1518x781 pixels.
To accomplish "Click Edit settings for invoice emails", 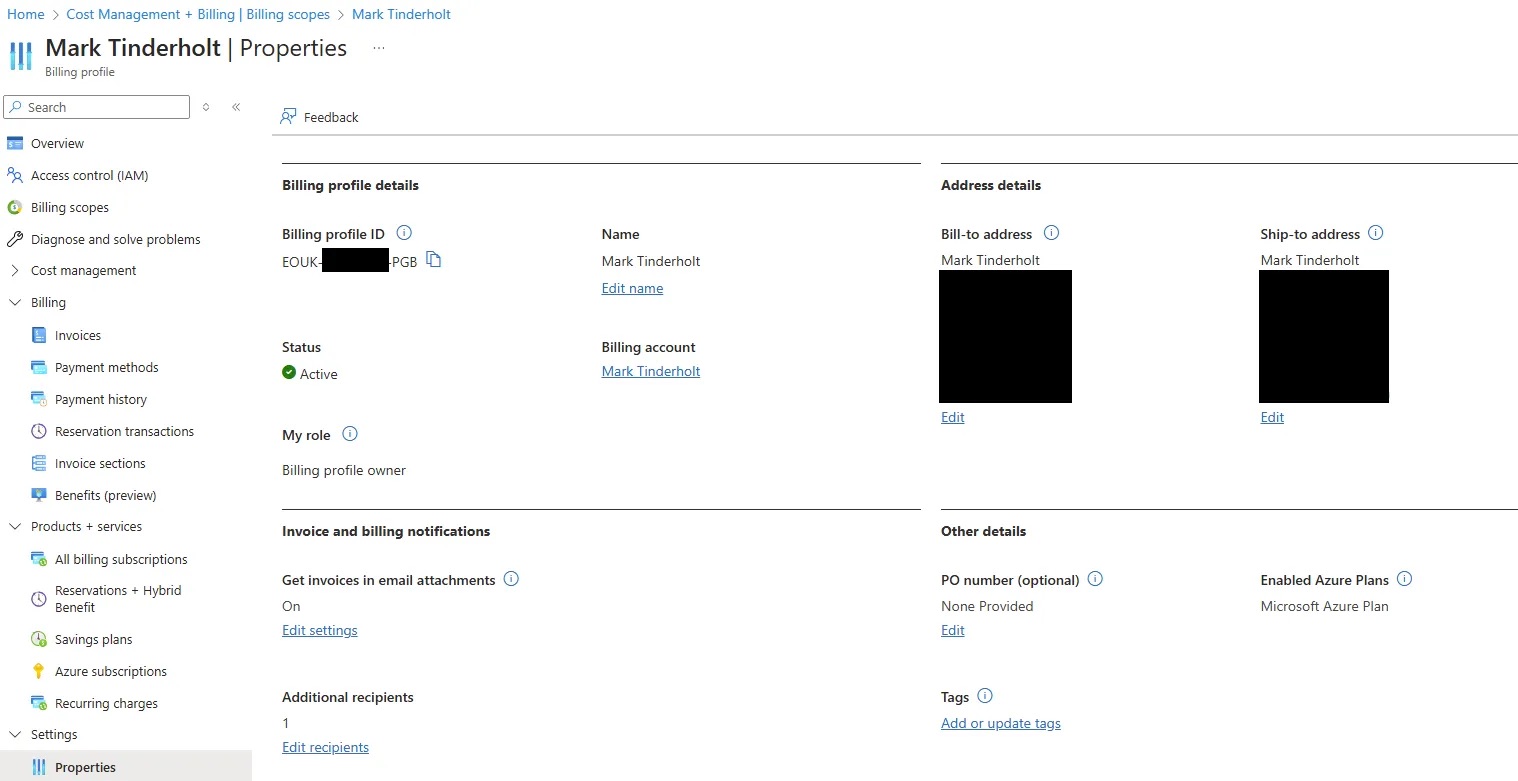I will click(320, 630).
